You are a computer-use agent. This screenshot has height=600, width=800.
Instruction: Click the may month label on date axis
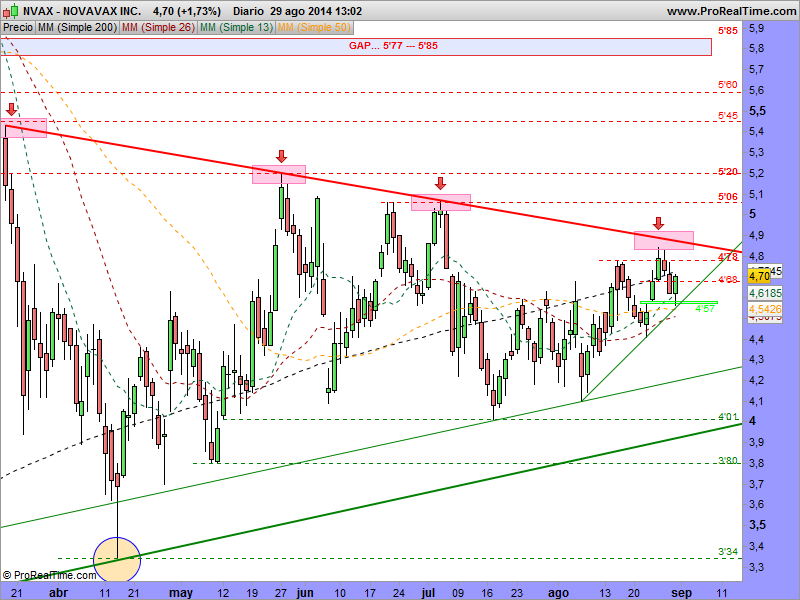pyautogui.click(x=181, y=593)
